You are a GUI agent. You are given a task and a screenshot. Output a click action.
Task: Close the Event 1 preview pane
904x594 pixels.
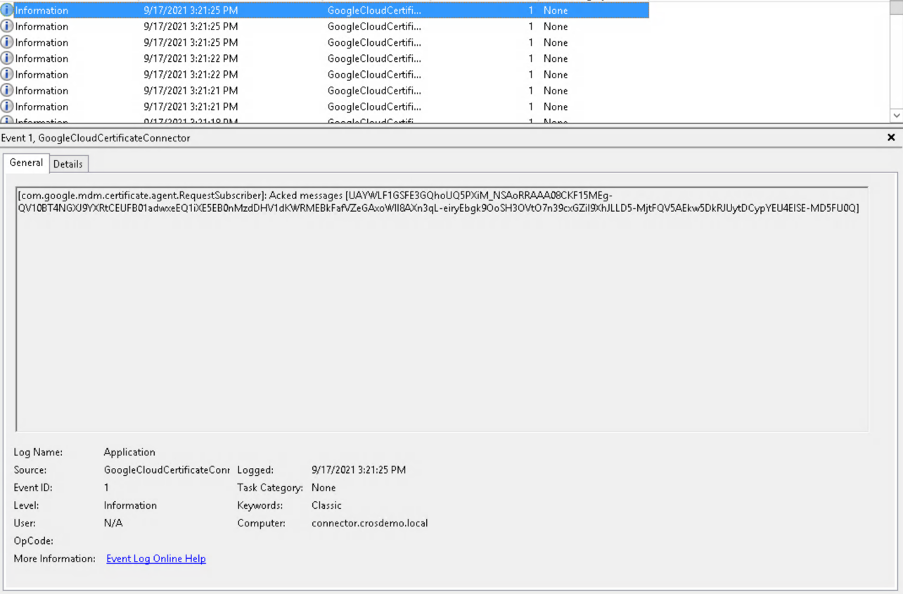(x=891, y=138)
